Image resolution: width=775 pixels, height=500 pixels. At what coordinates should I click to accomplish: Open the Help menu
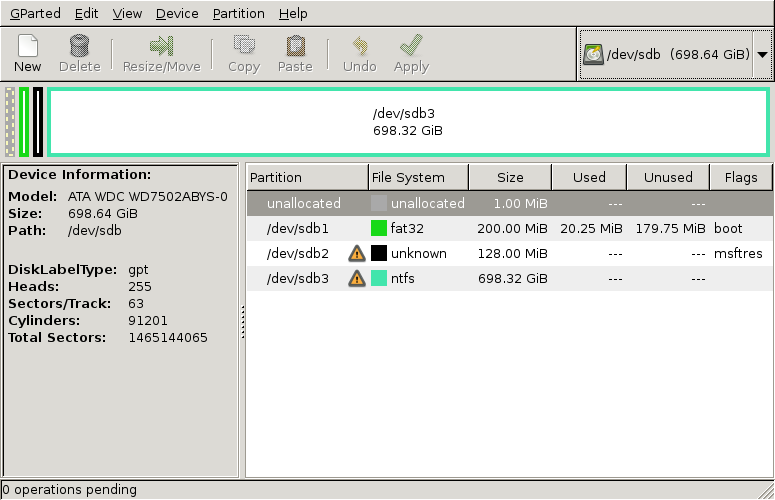point(293,13)
